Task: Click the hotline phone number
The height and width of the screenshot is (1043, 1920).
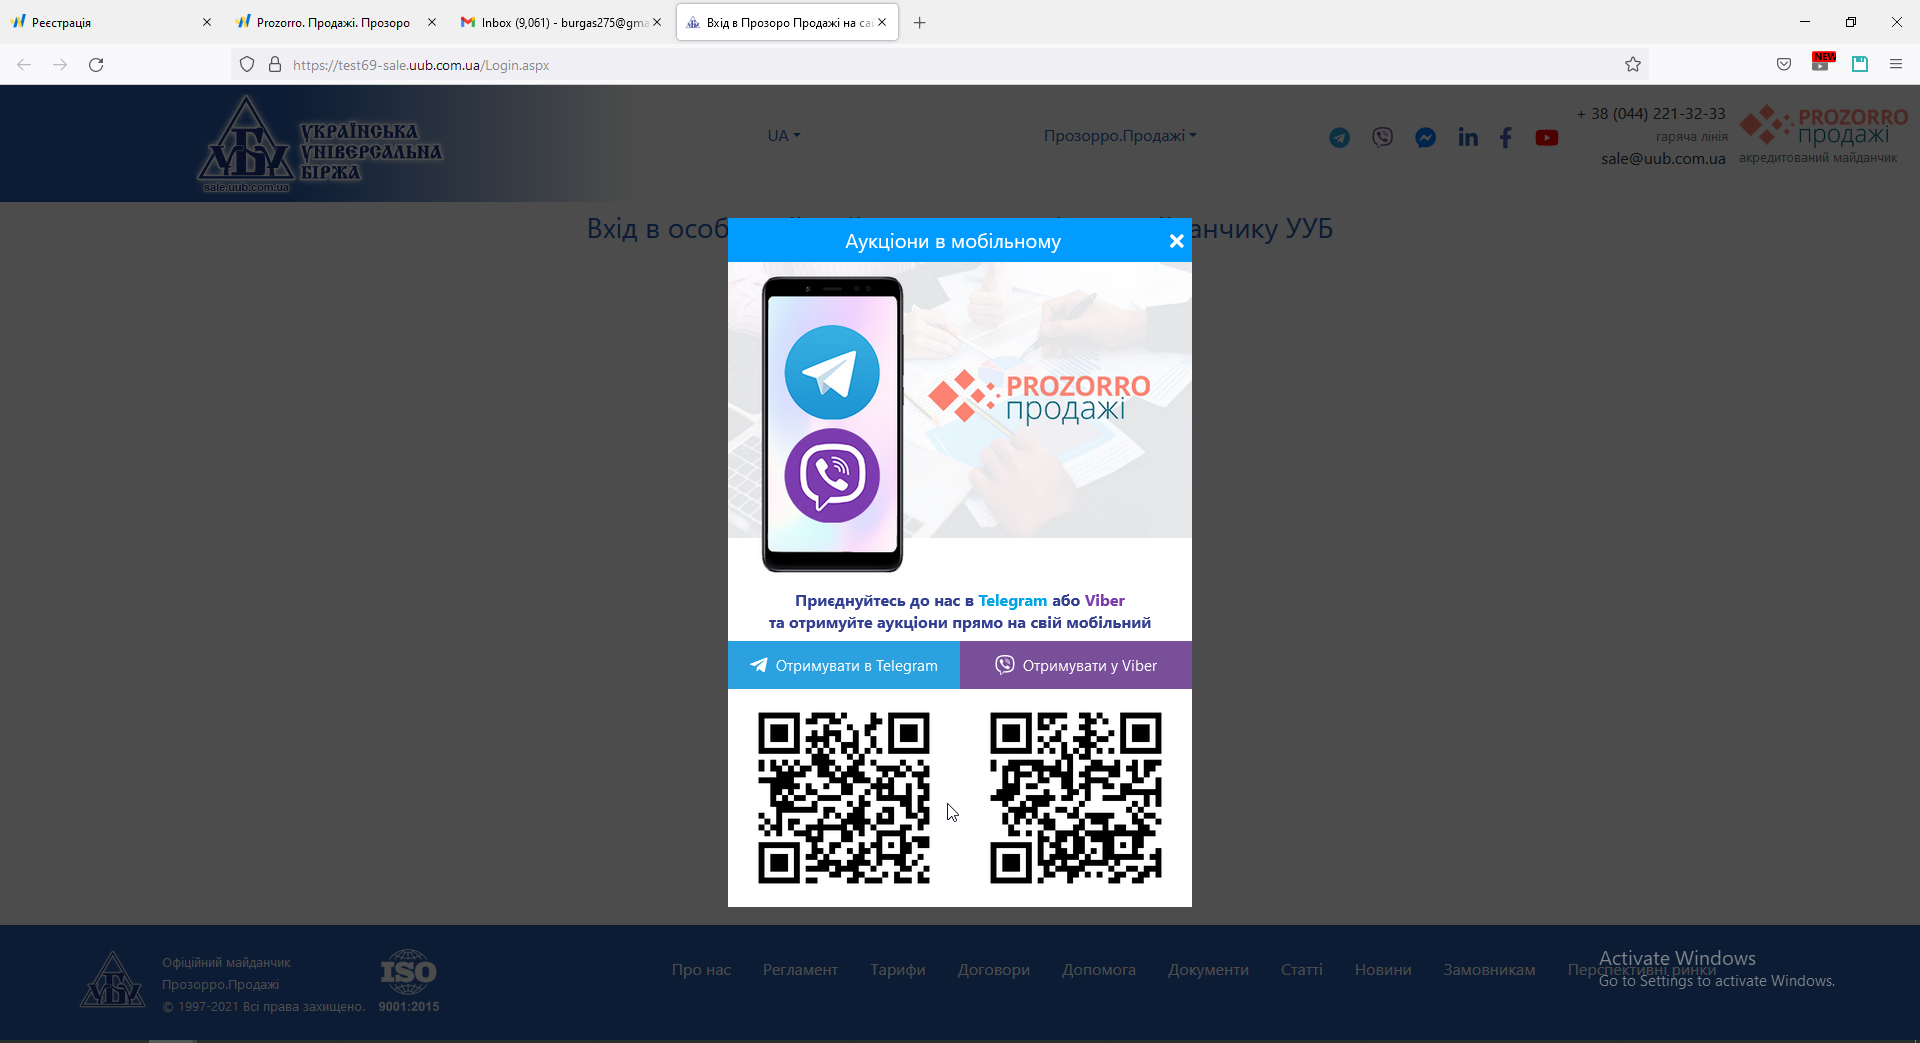Action: pyautogui.click(x=1651, y=114)
